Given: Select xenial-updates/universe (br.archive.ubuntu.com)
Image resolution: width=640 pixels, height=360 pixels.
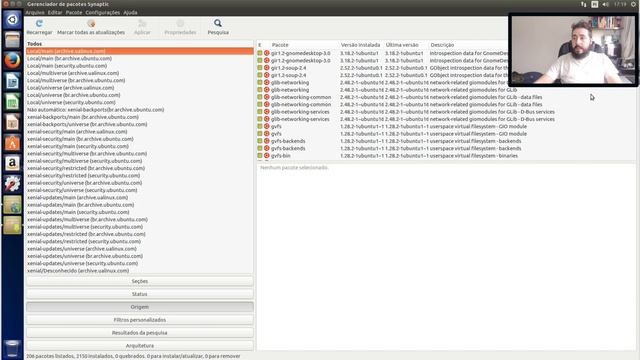Looking at the screenshot, I should 140,256.
